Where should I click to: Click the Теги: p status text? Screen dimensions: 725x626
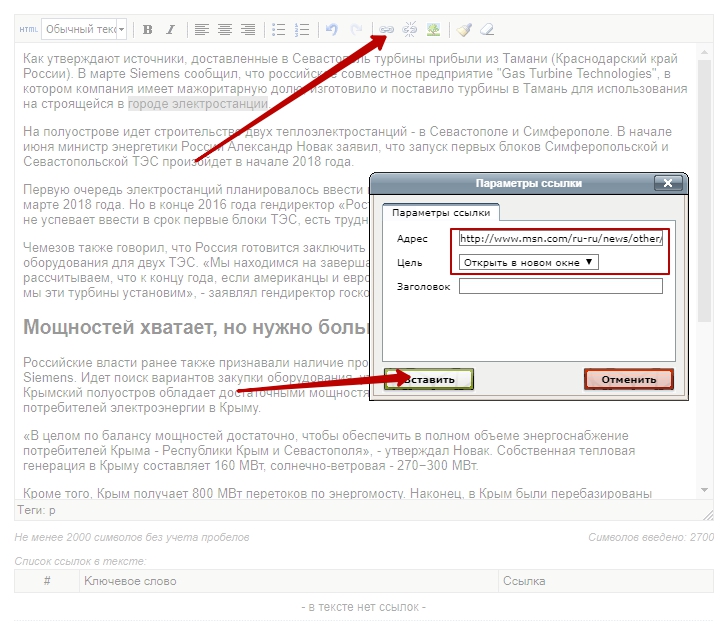(x=36, y=510)
